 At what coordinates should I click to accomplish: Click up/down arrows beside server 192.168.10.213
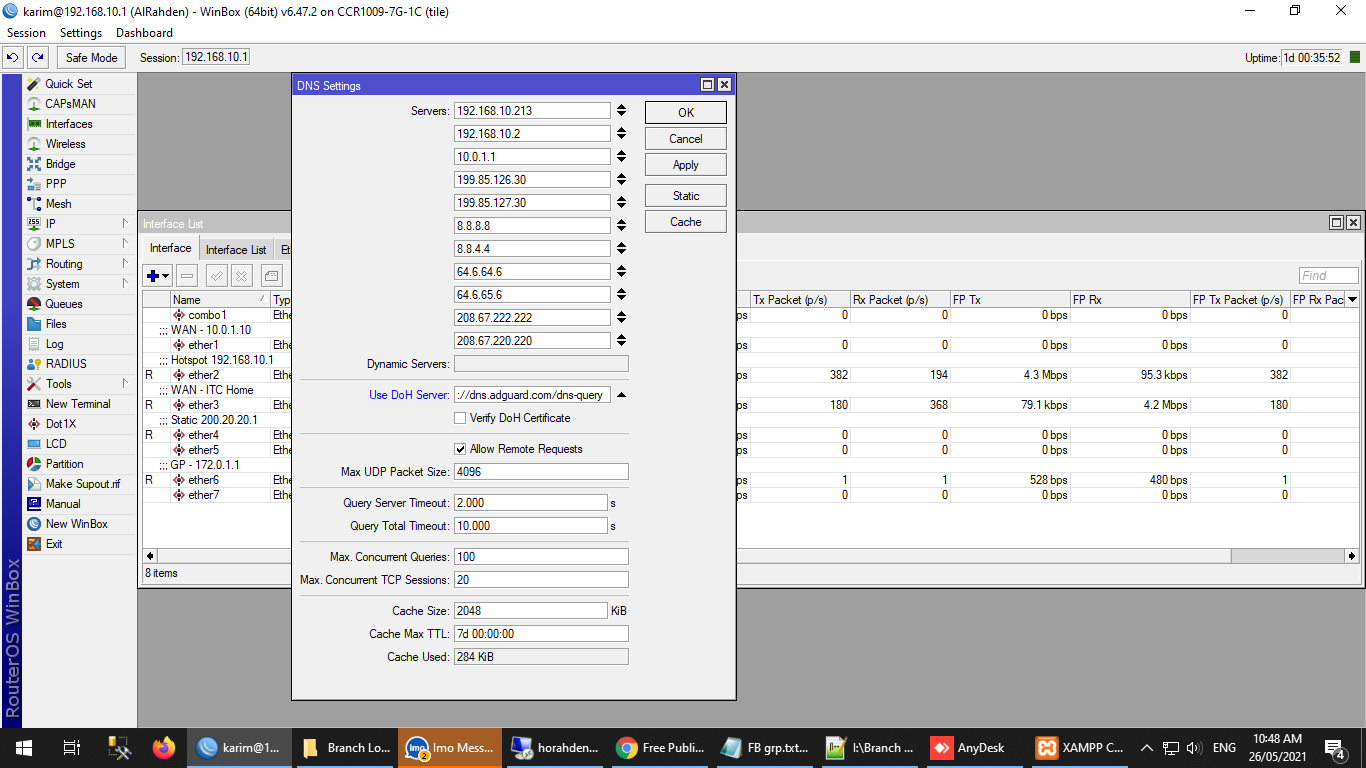click(x=621, y=111)
